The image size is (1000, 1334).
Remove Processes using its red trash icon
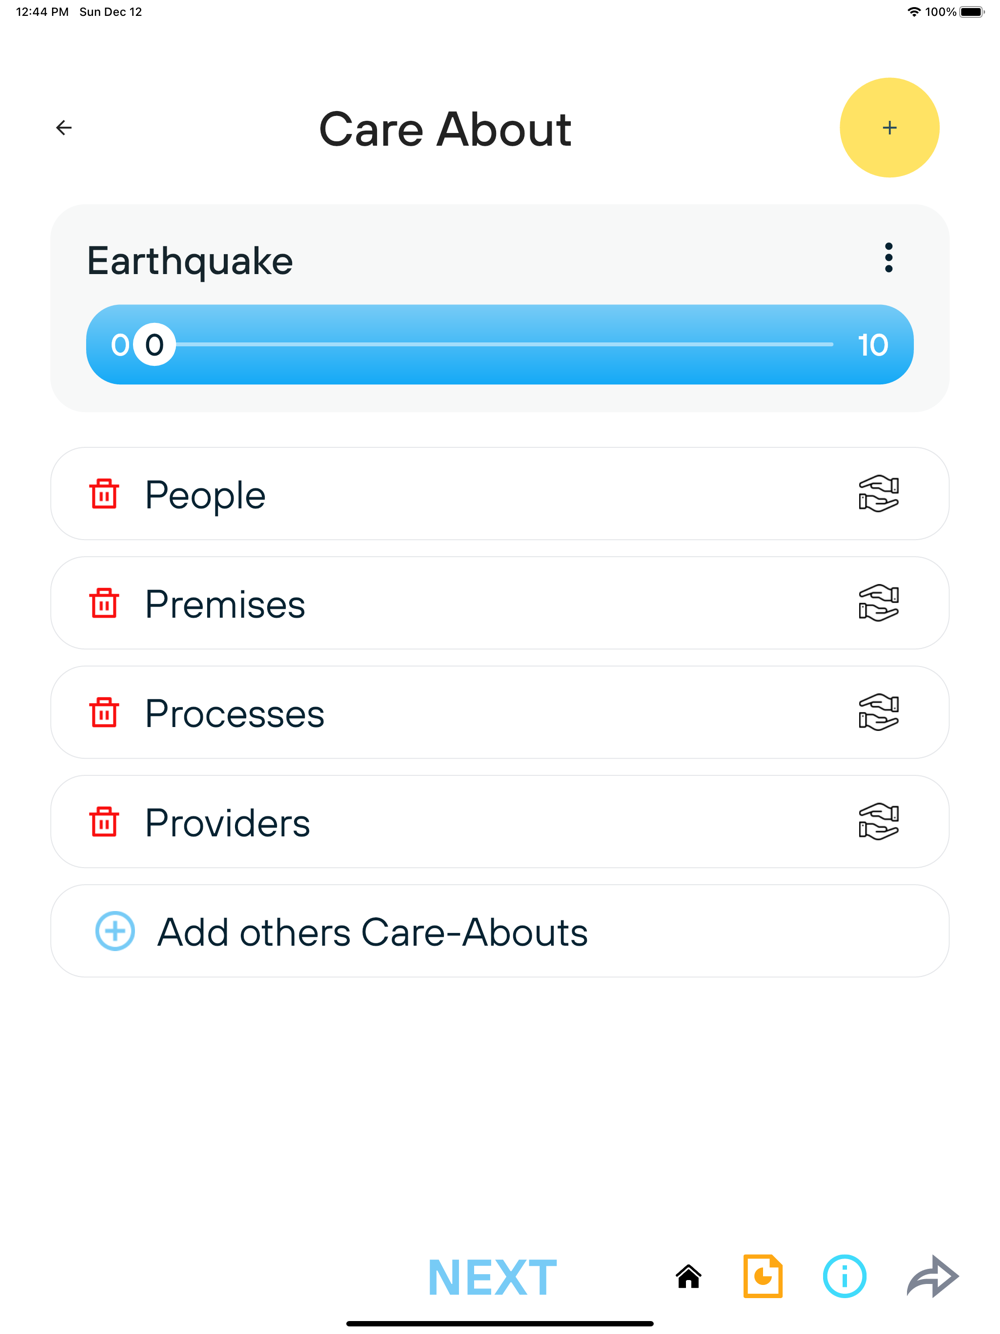tap(104, 713)
